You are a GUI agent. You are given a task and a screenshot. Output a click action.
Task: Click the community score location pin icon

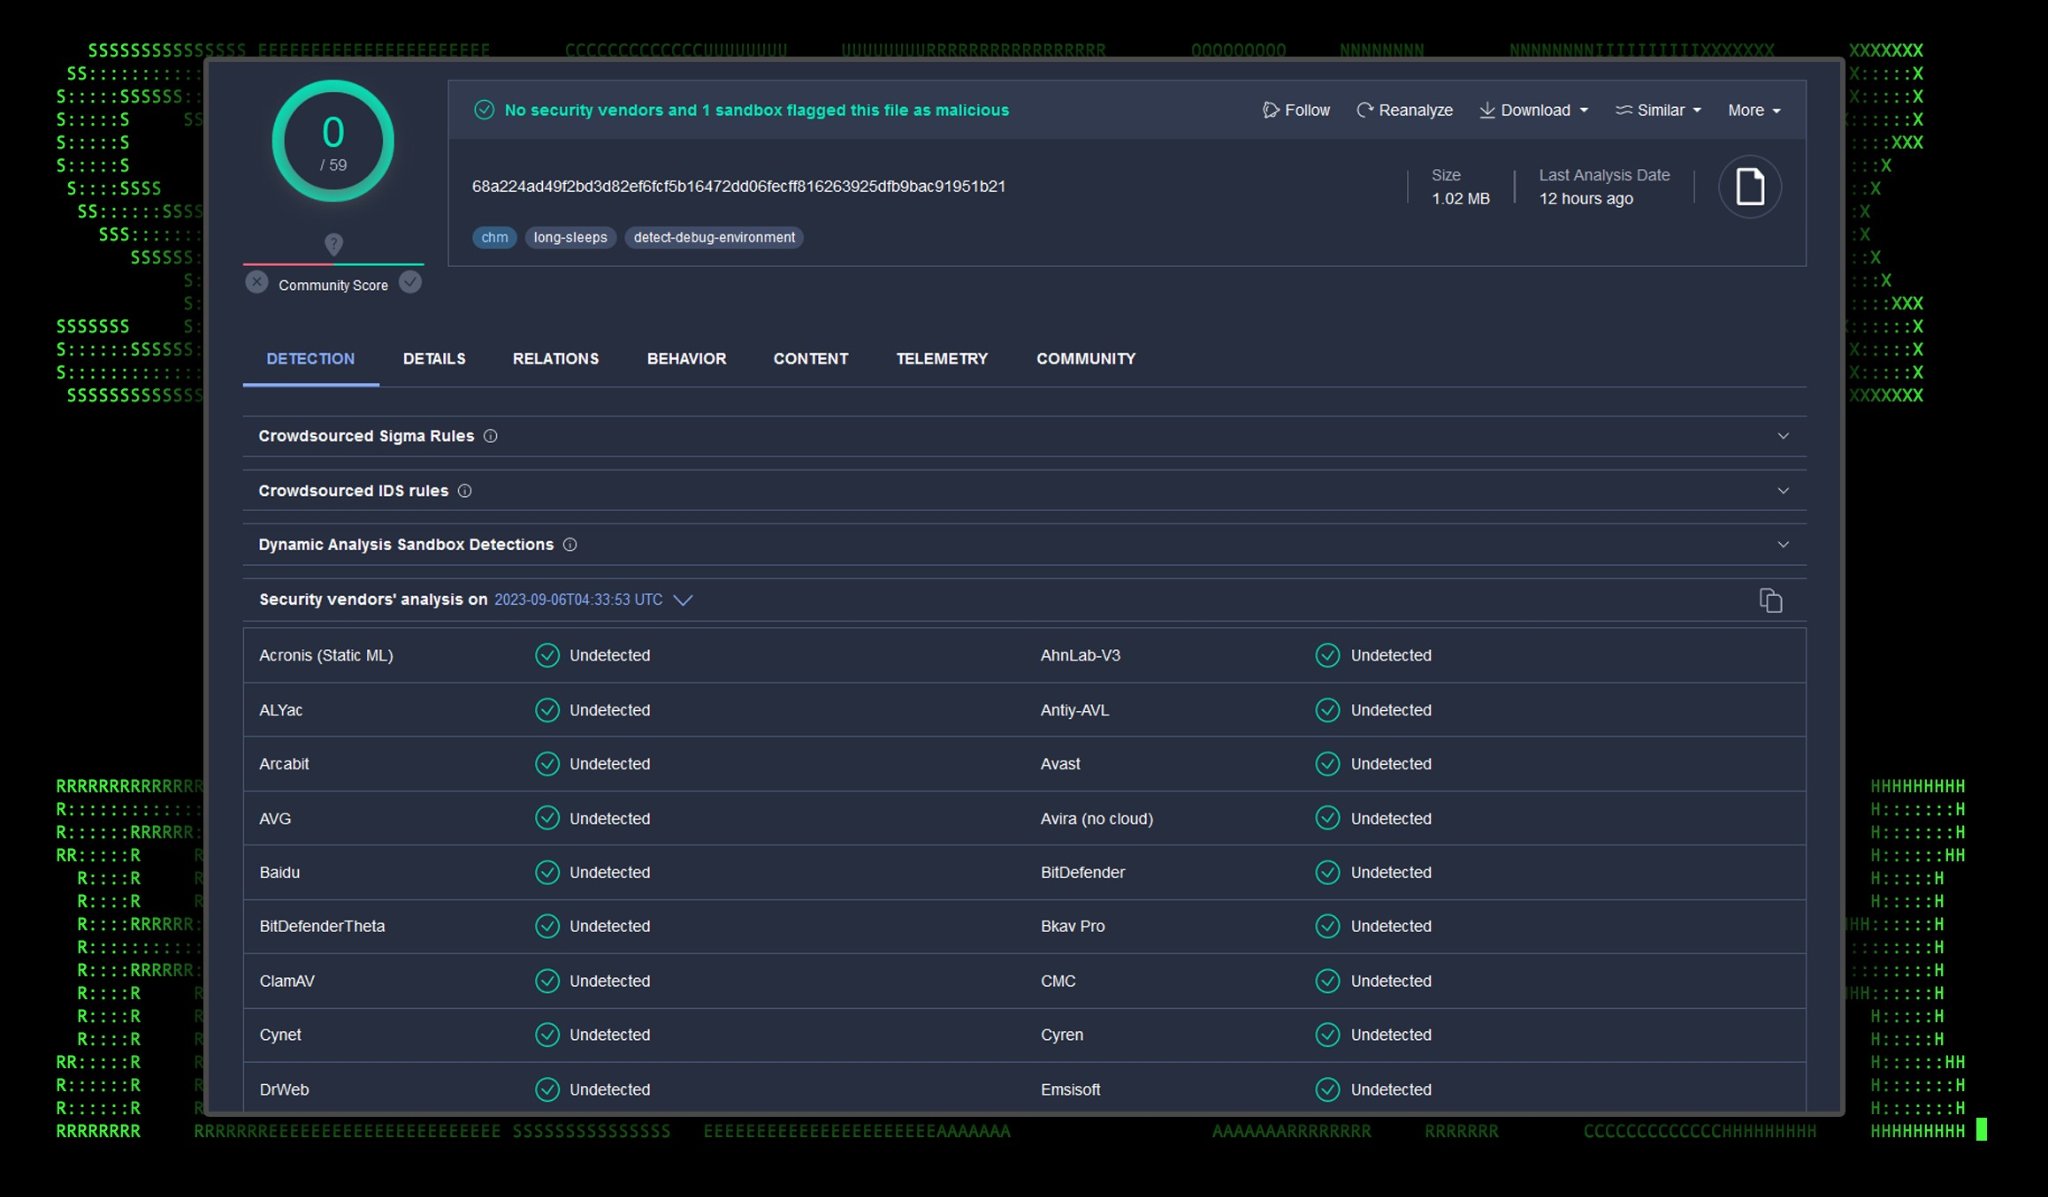[334, 244]
